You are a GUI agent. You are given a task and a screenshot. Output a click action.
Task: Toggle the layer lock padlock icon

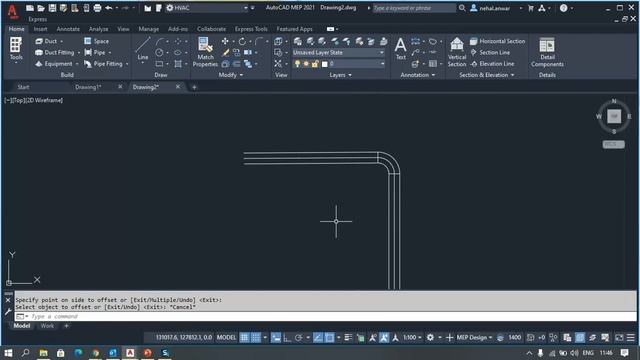click(315, 64)
